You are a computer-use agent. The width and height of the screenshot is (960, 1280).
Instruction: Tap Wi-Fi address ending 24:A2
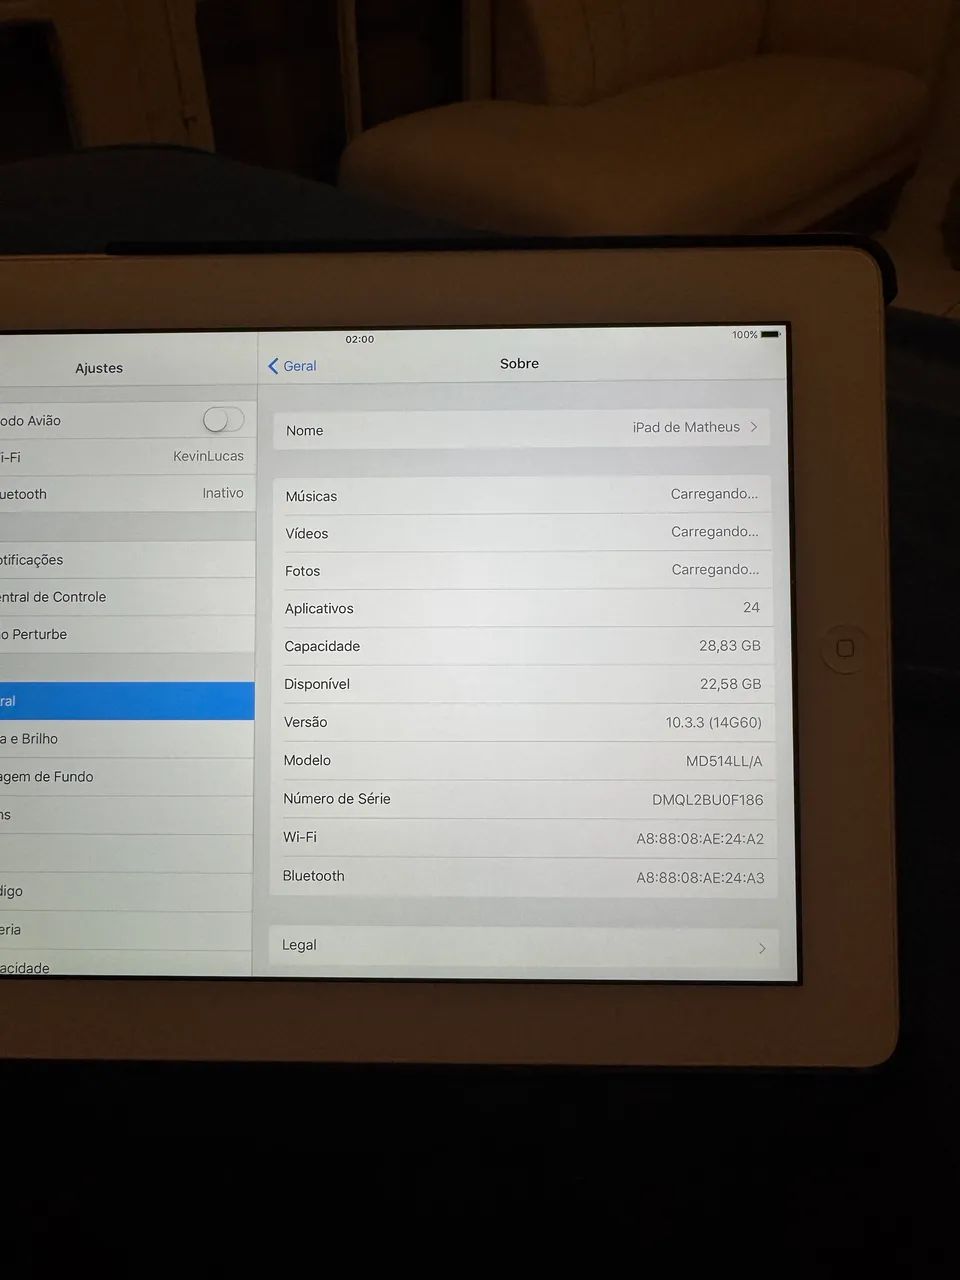tap(700, 839)
